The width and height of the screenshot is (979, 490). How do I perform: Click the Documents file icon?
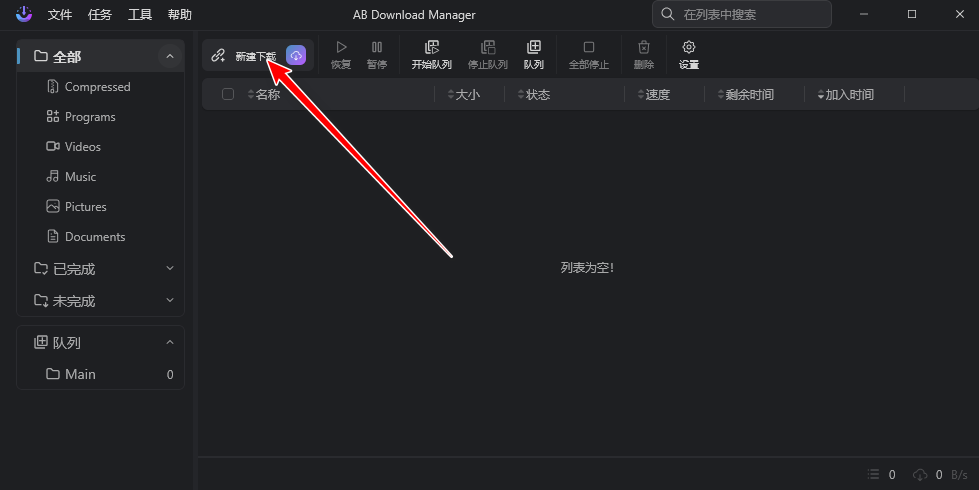click(x=53, y=236)
